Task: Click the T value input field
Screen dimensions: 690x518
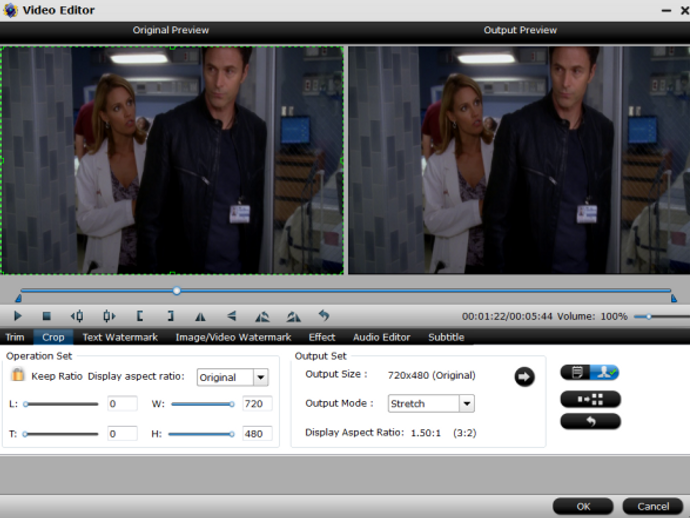Action: point(122,434)
